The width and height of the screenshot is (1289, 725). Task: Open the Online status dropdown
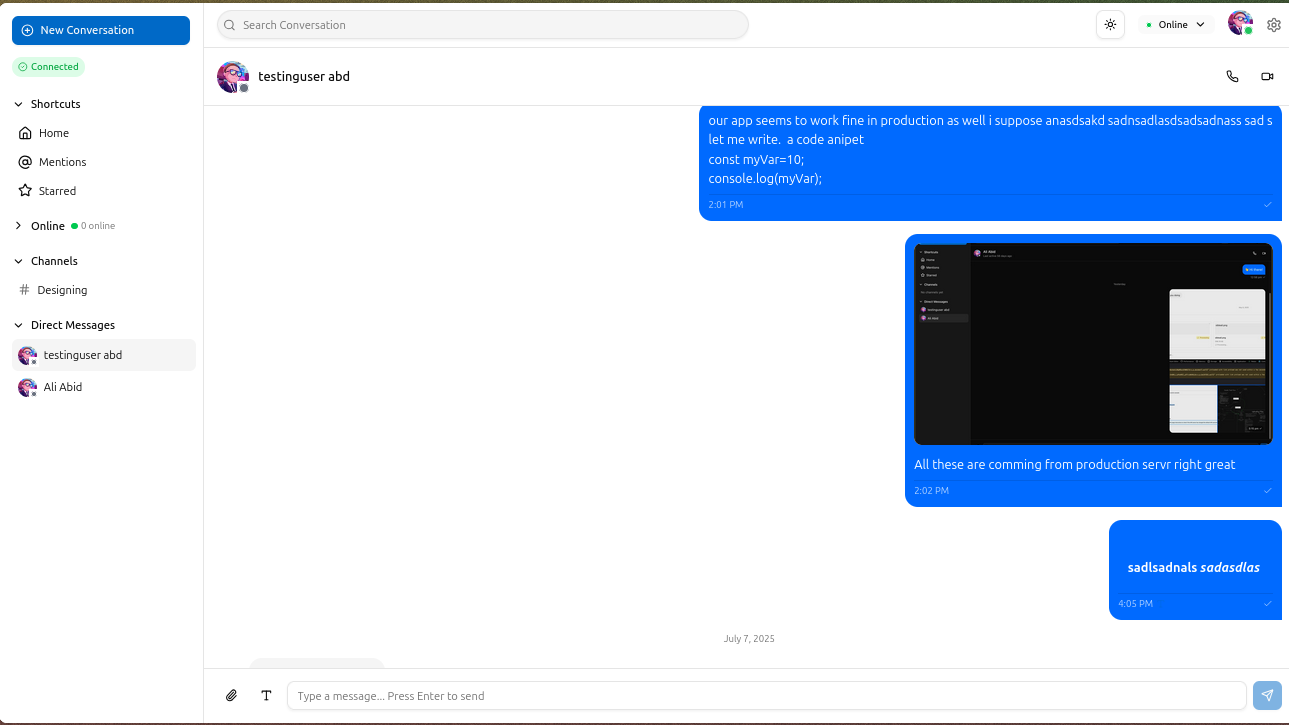click(1175, 25)
